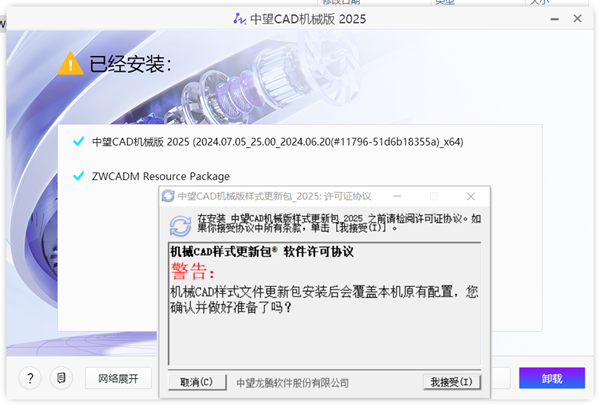Open the document log icon button

[x=61, y=378]
